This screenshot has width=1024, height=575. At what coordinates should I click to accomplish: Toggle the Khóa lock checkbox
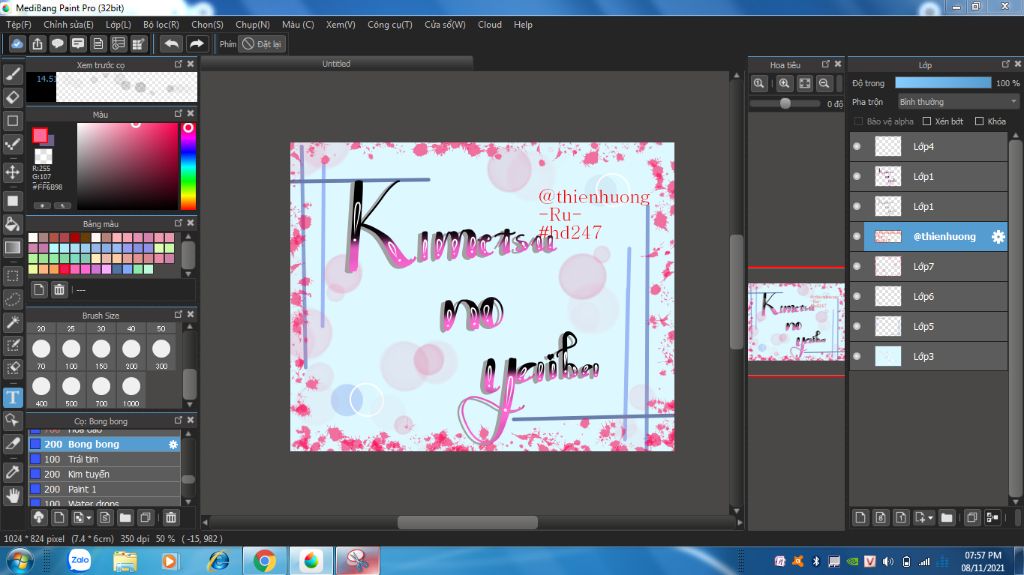click(979, 122)
